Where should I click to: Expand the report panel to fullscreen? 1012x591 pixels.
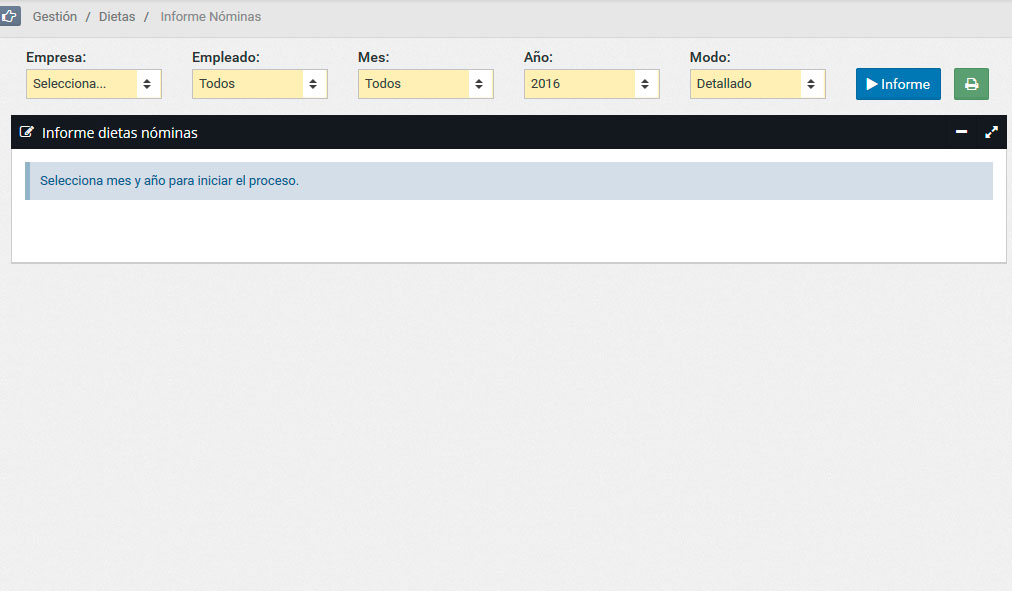[991, 132]
